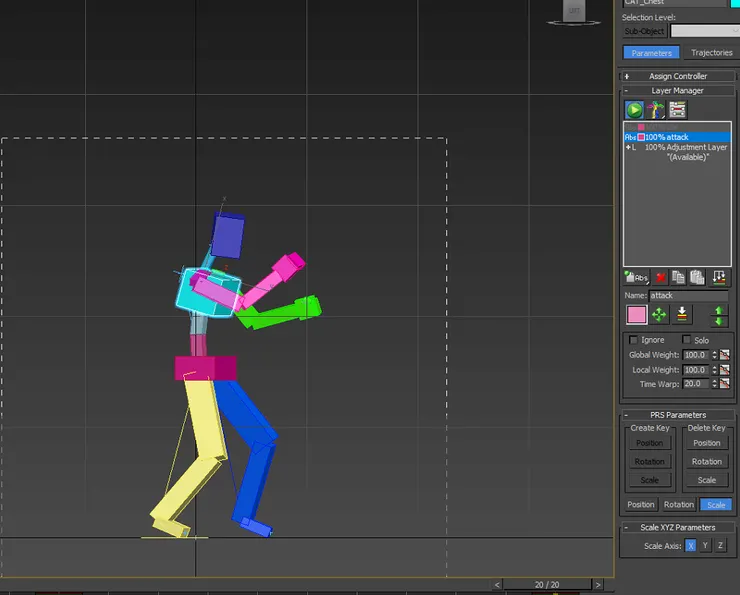Screen dimensions: 740x595
Task: Click Position under Create Key
Action: click(x=649, y=443)
